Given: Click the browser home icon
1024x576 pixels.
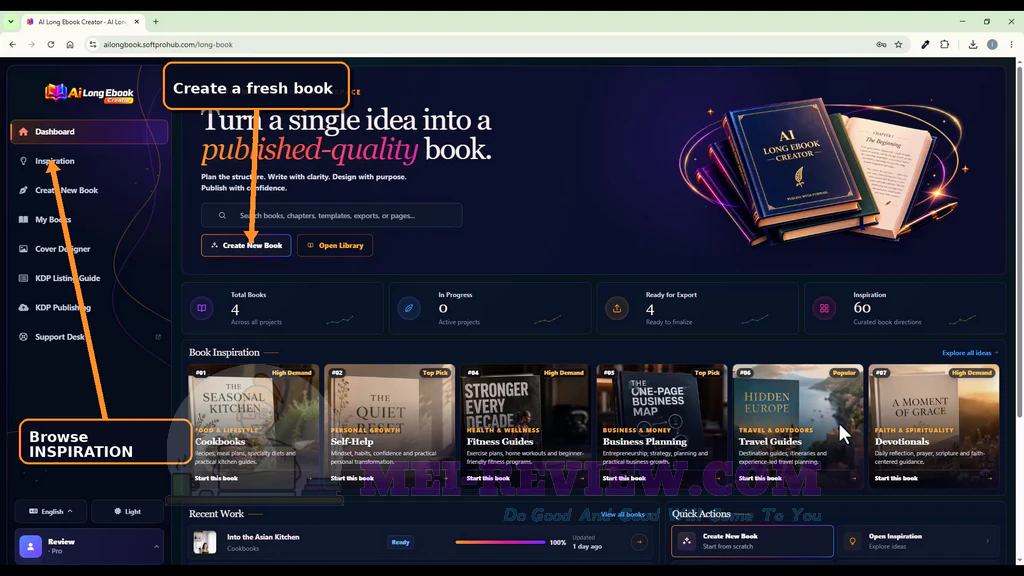Looking at the screenshot, I should [x=70, y=44].
